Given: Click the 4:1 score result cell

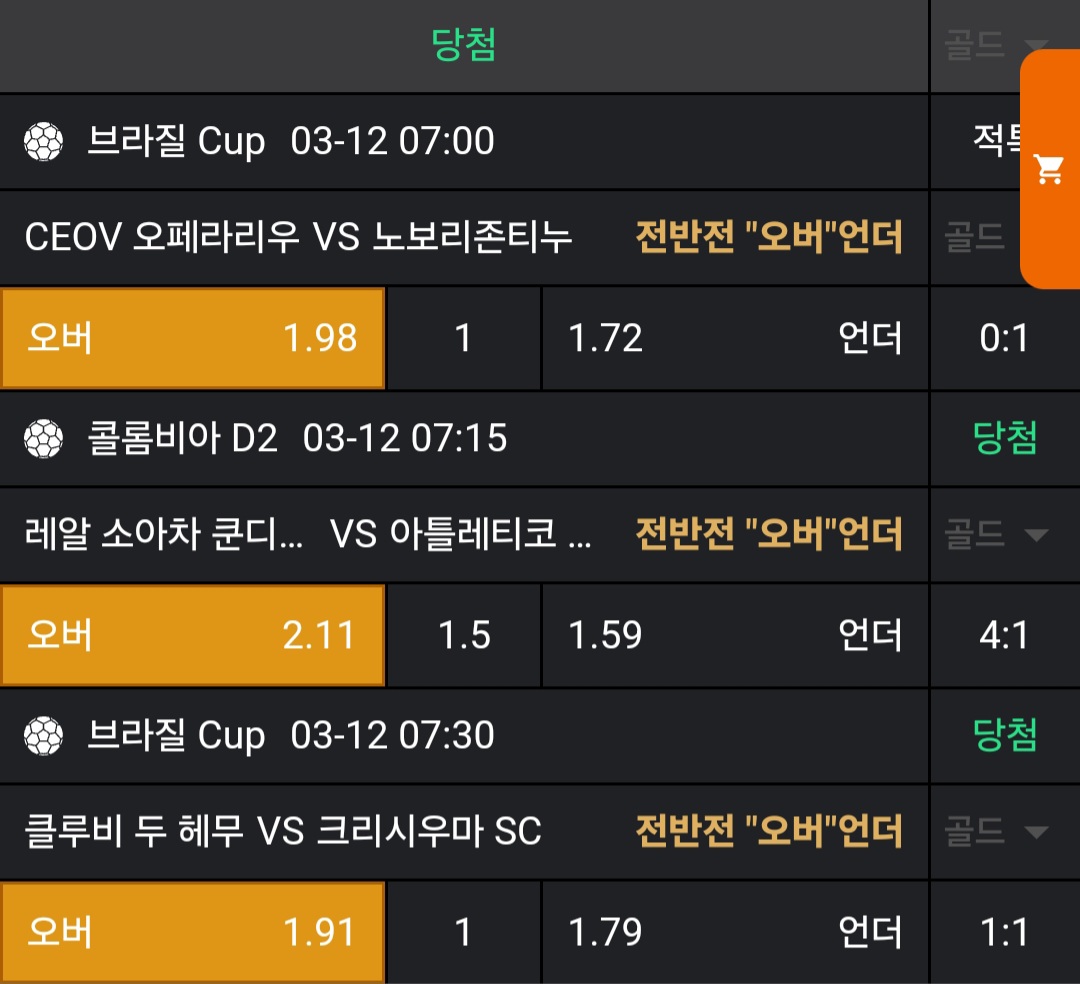Looking at the screenshot, I should click(x=1004, y=635).
